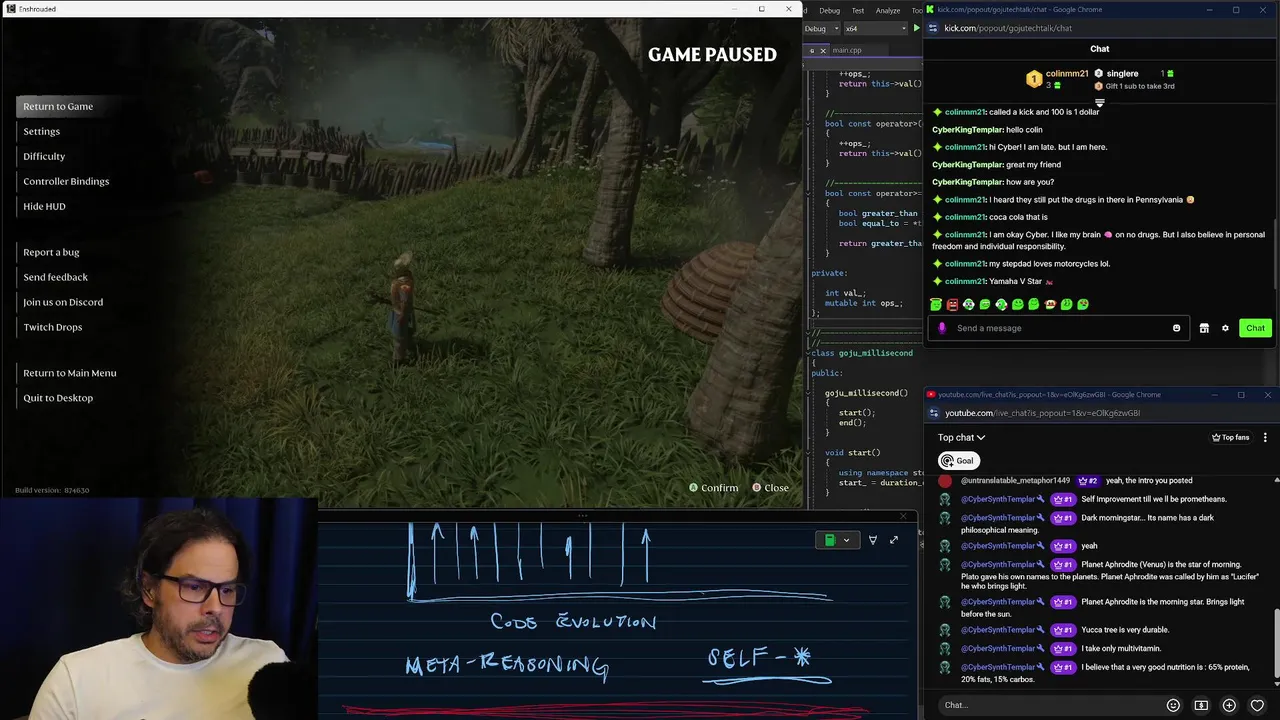The width and height of the screenshot is (1280, 720).
Task: Open Kick chat settings gear
Action: tap(1225, 328)
